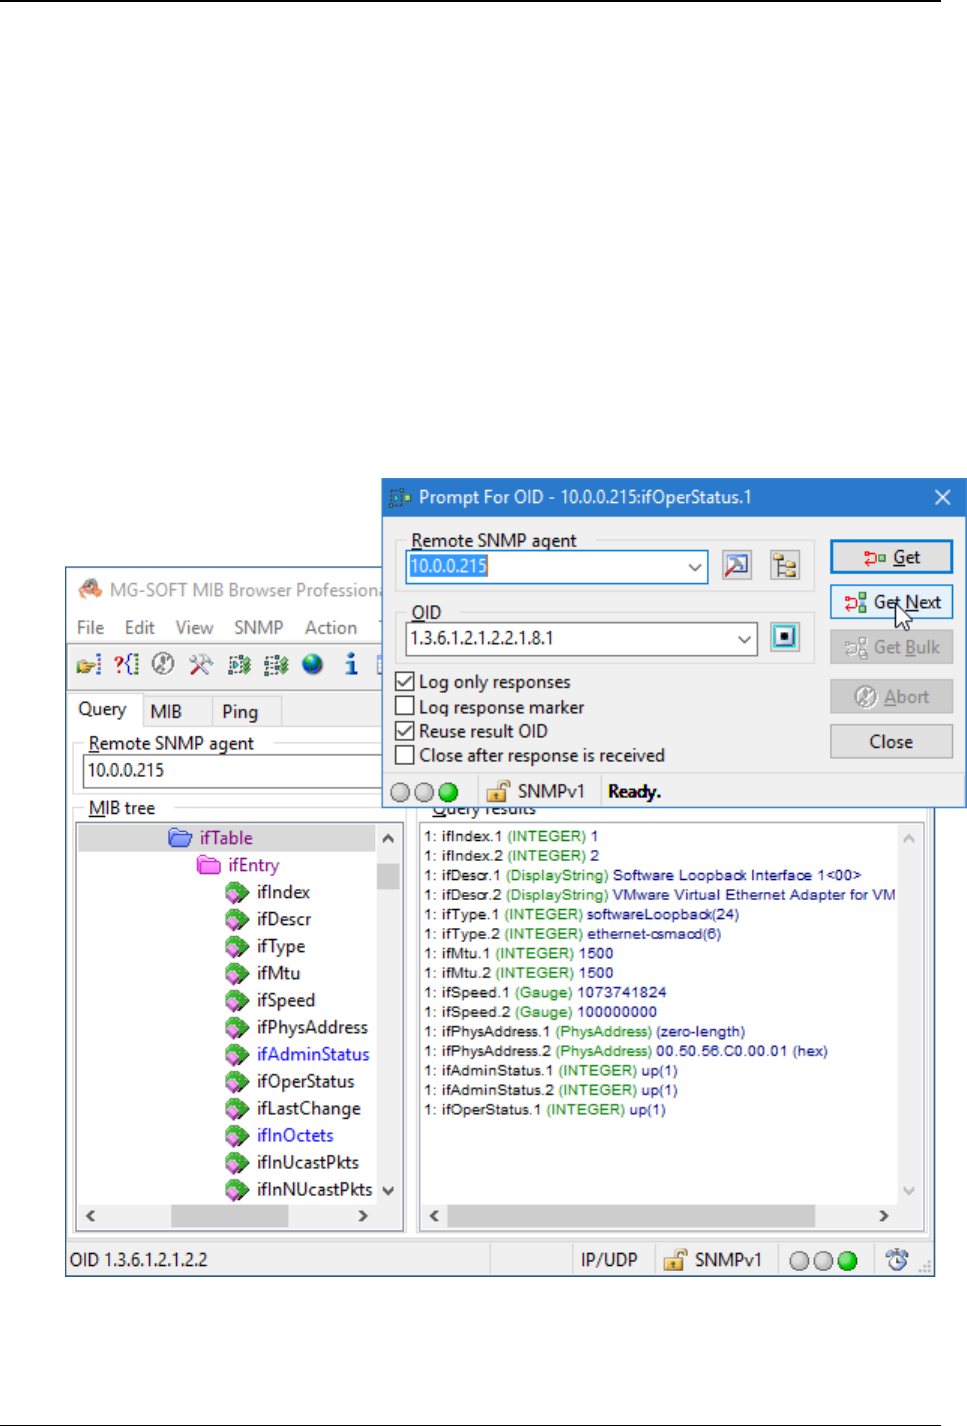
Task: Toggle the Log only responses checkbox
Action: point(405,681)
